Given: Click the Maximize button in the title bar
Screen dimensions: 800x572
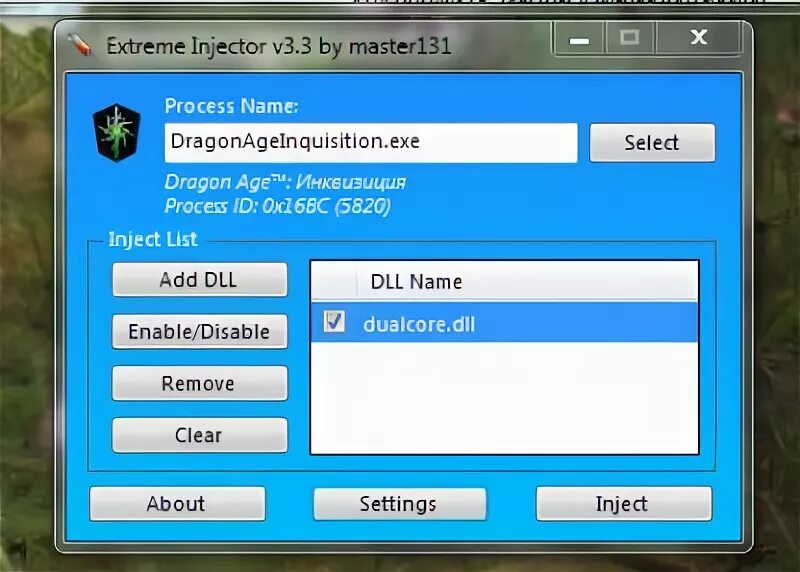Looking at the screenshot, I should click(630, 37).
